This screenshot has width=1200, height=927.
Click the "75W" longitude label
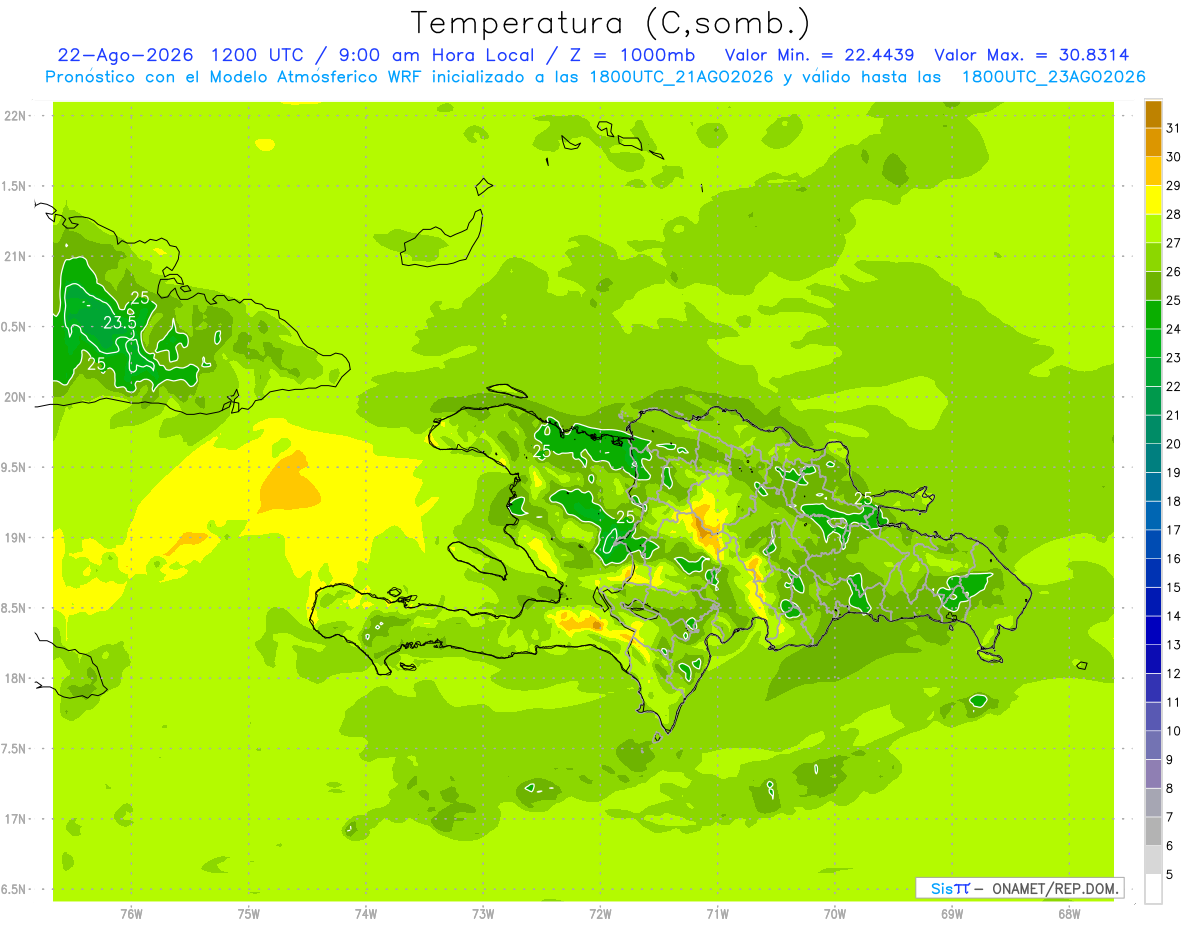[x=249, y=914]
